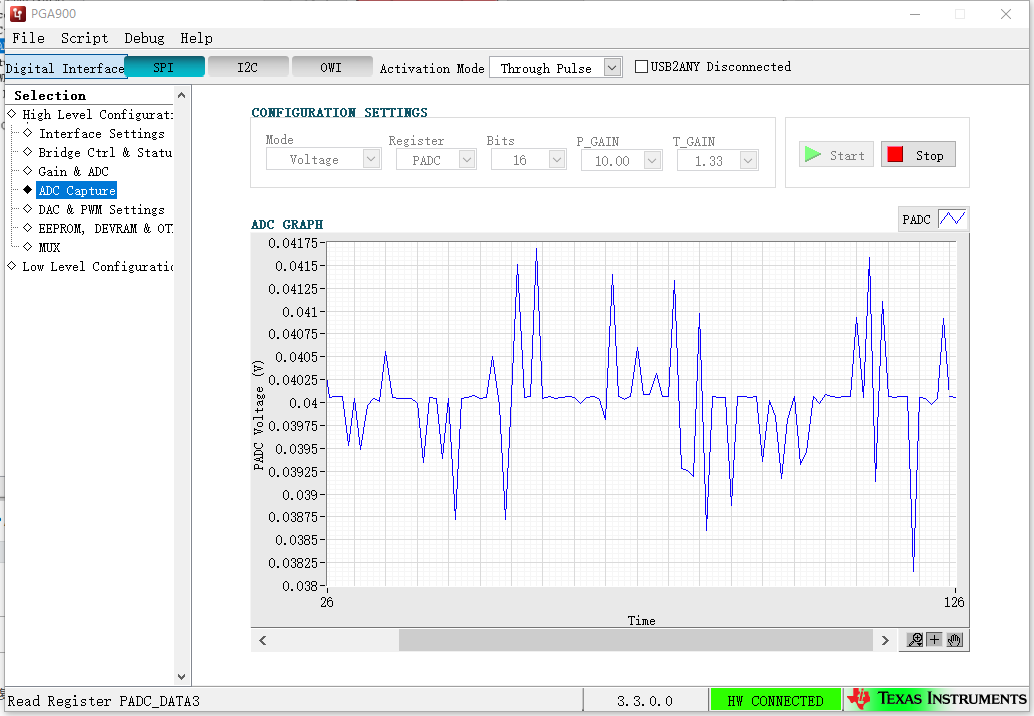Screen dimensions: 1034x716
Task: Click the version 3.3.0.0 status field
Action: pos(645,701)
